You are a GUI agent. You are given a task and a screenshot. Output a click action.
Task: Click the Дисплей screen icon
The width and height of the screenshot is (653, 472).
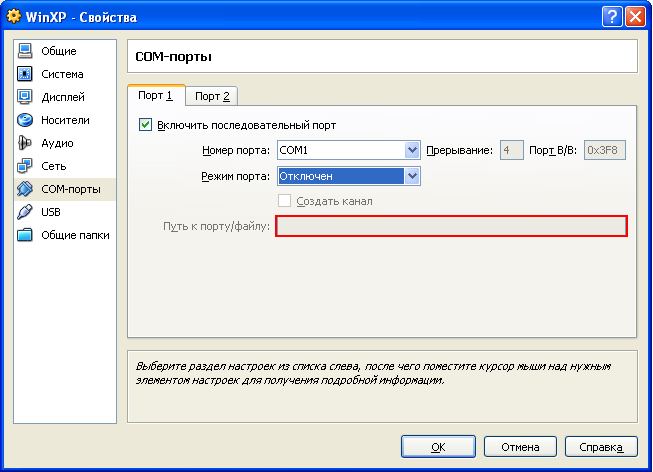click(x=25, y=97)
